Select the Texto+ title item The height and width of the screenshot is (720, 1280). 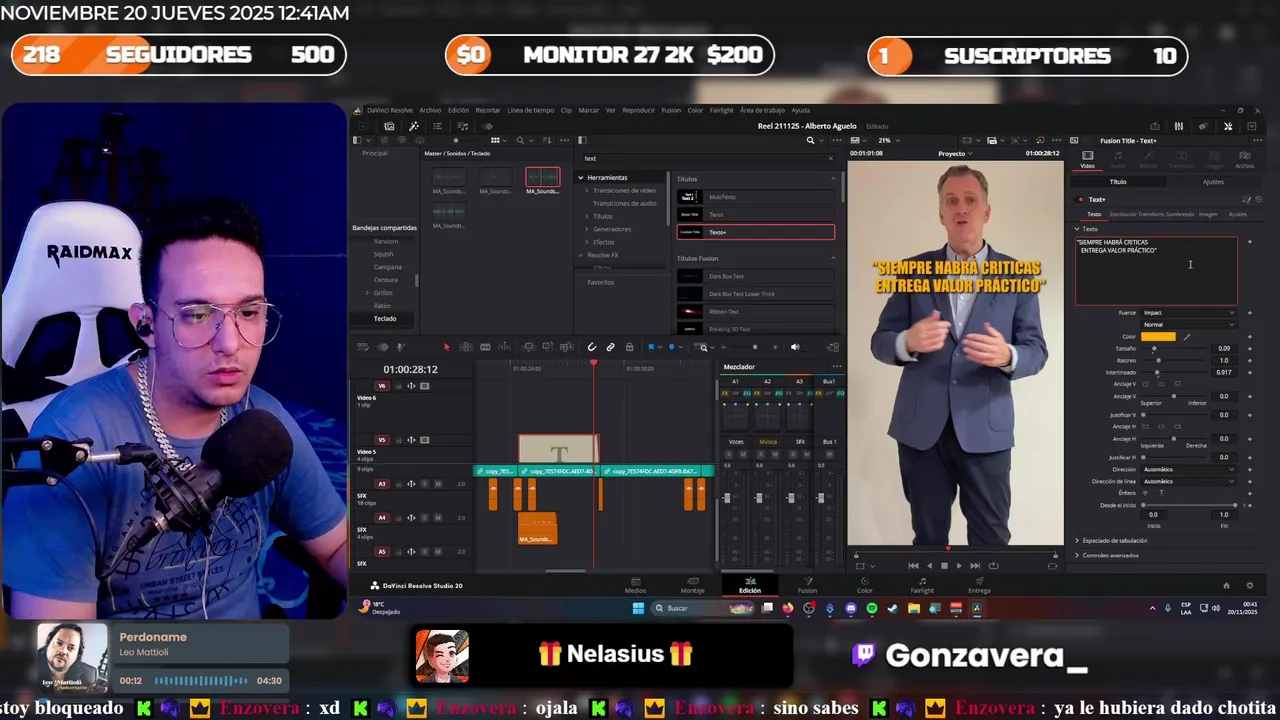point(755,232)
